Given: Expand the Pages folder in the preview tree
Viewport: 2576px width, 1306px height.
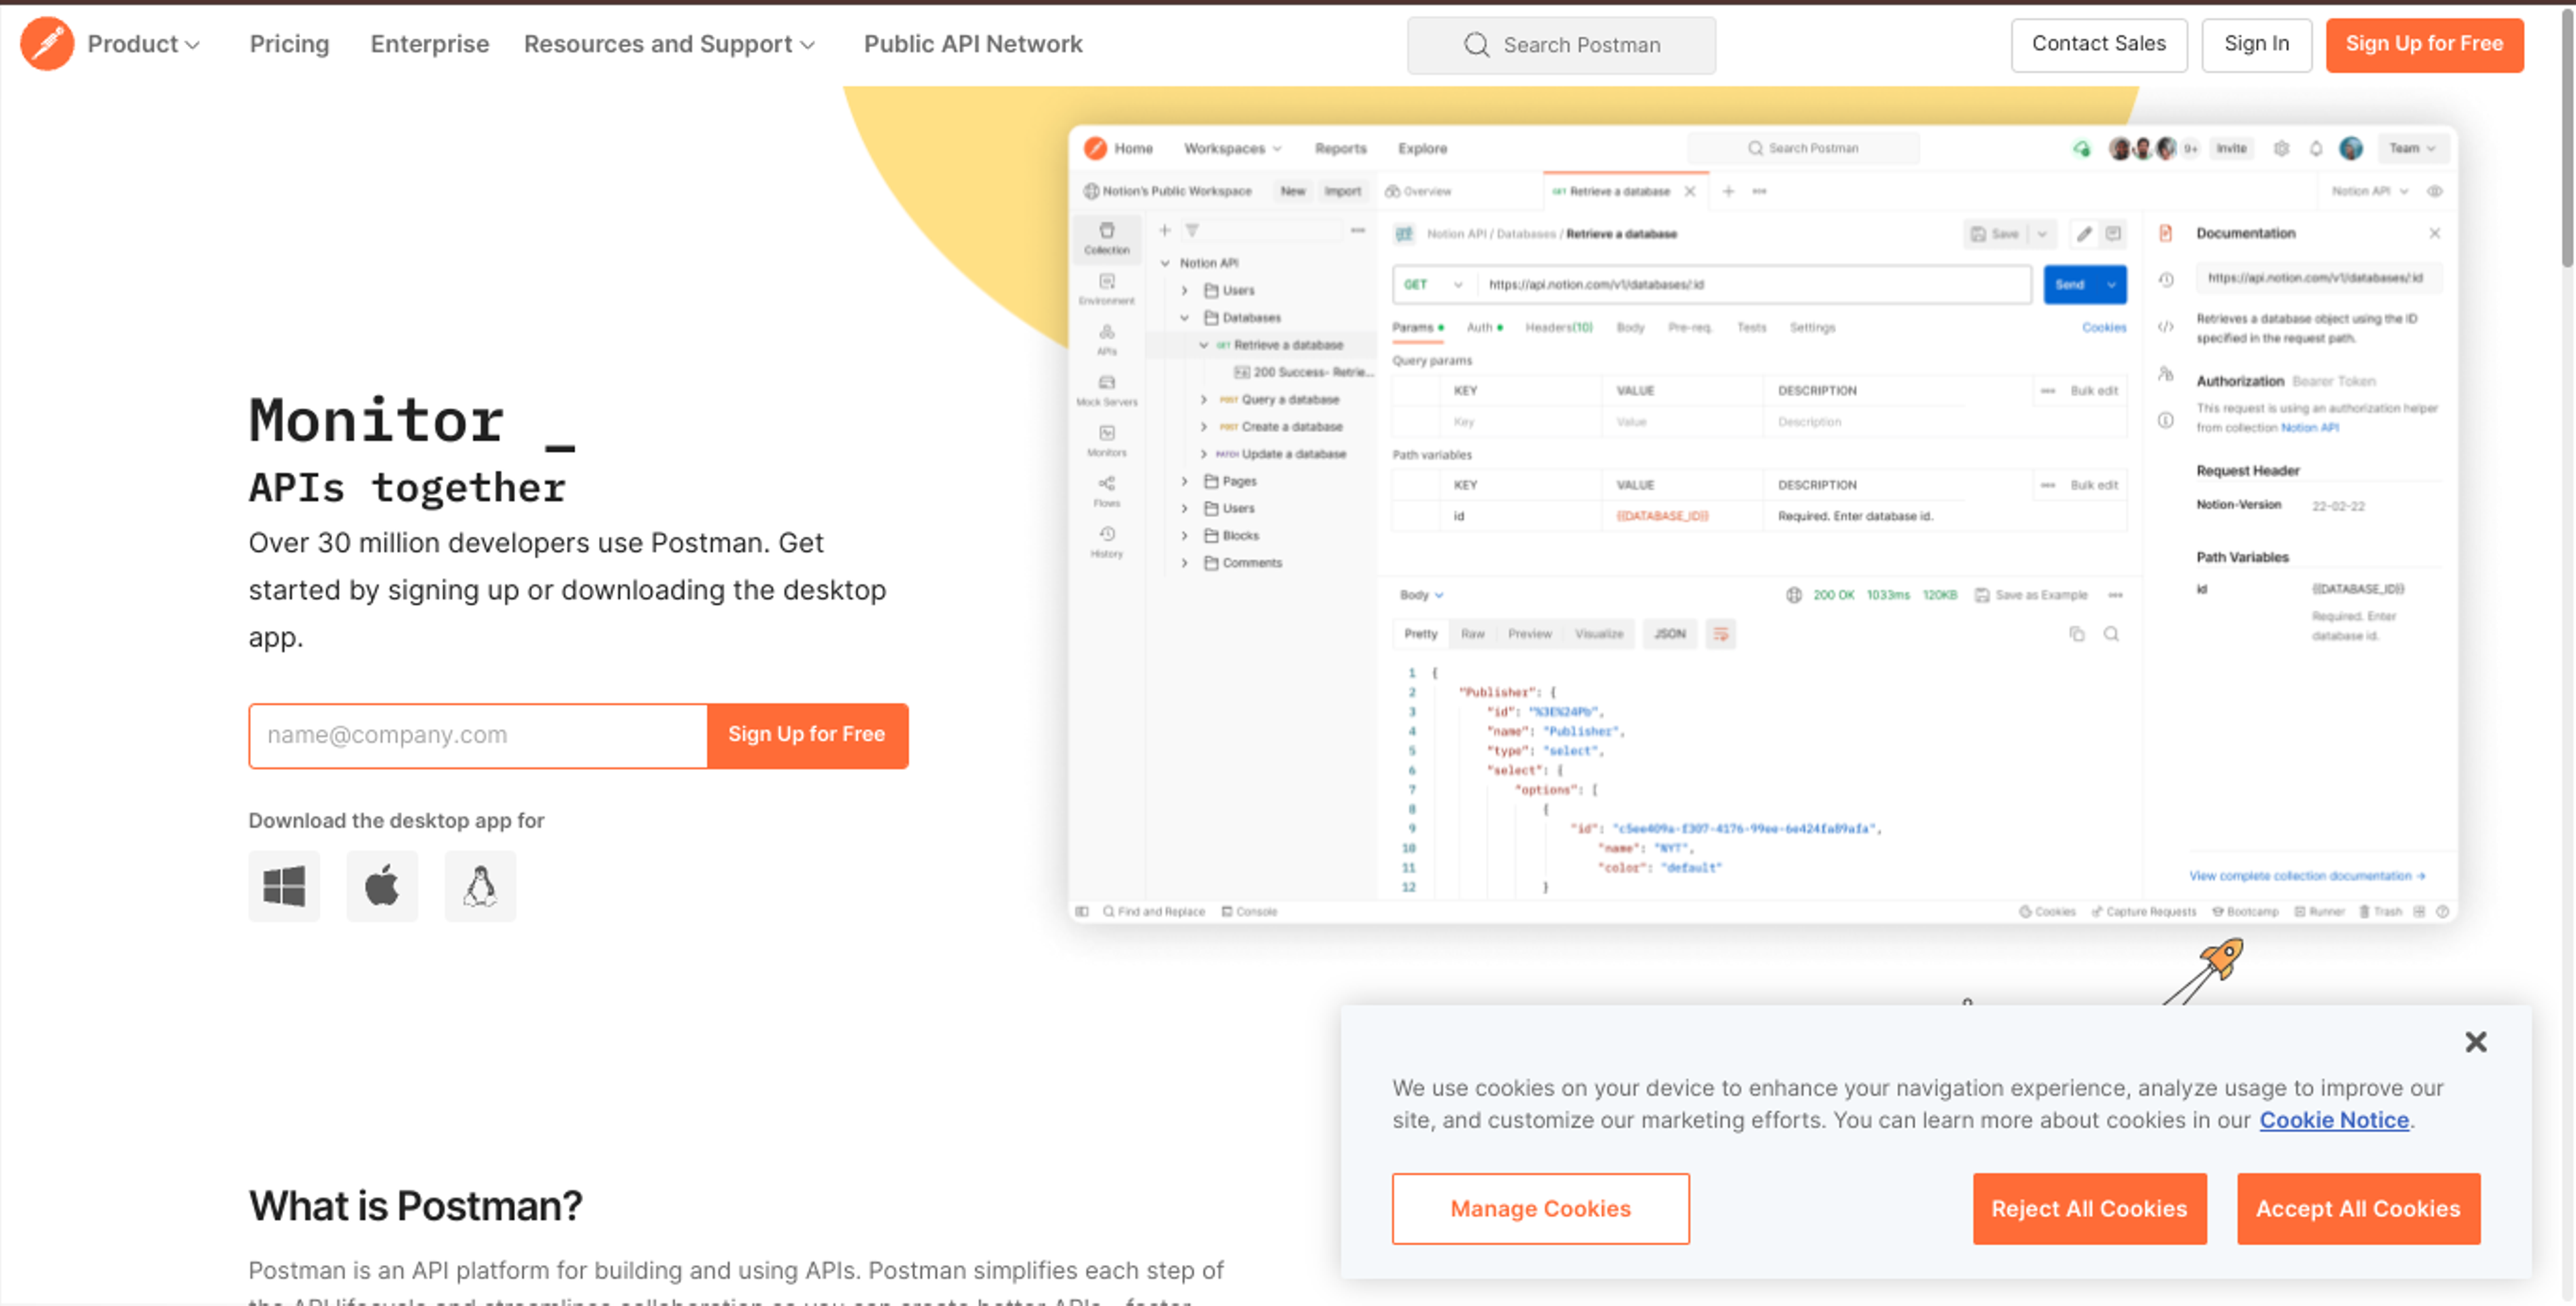Looking at the screenshot, I should pyautogui.click(x=1185, y=481).
